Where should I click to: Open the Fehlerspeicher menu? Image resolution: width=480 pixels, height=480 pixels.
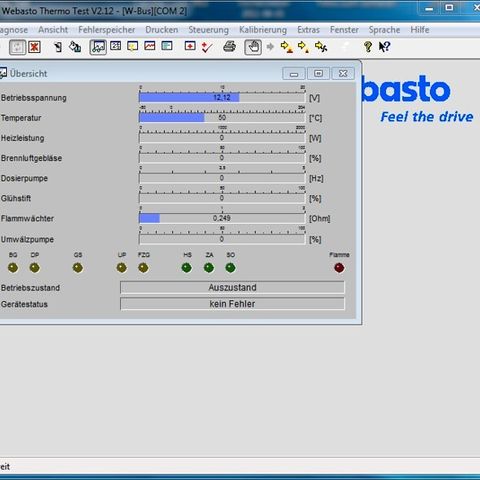click(x=107, y=30)
